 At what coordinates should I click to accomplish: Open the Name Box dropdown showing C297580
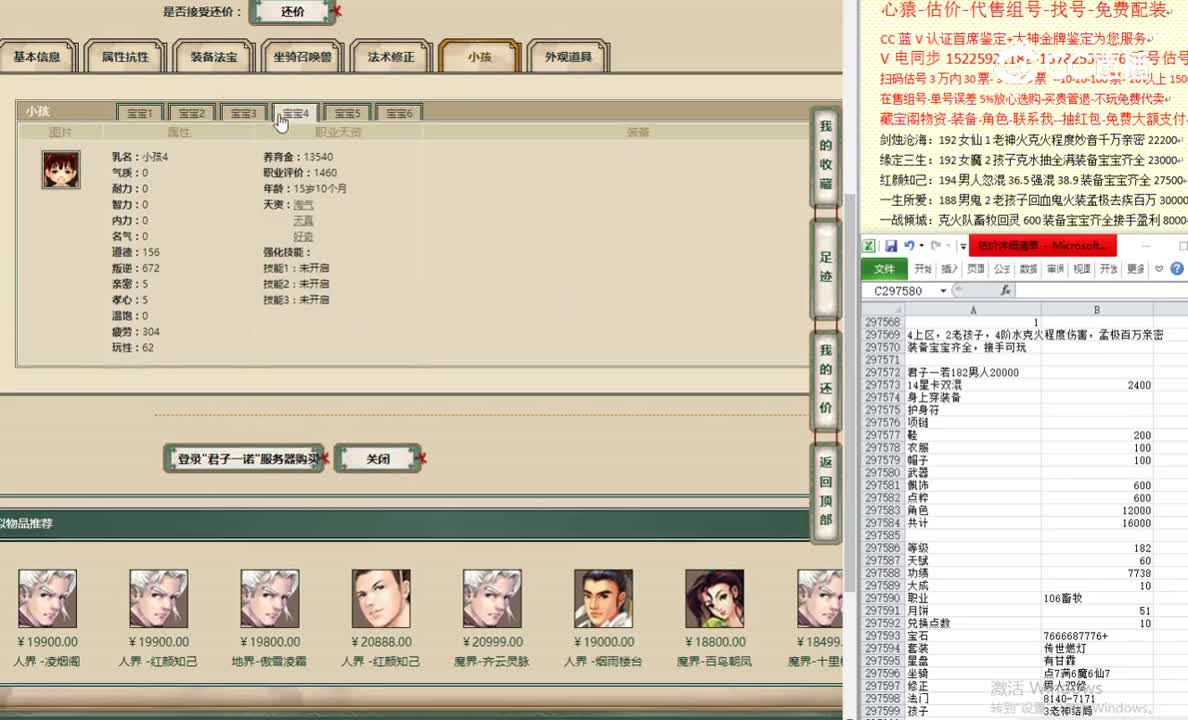tap(941, 290)
